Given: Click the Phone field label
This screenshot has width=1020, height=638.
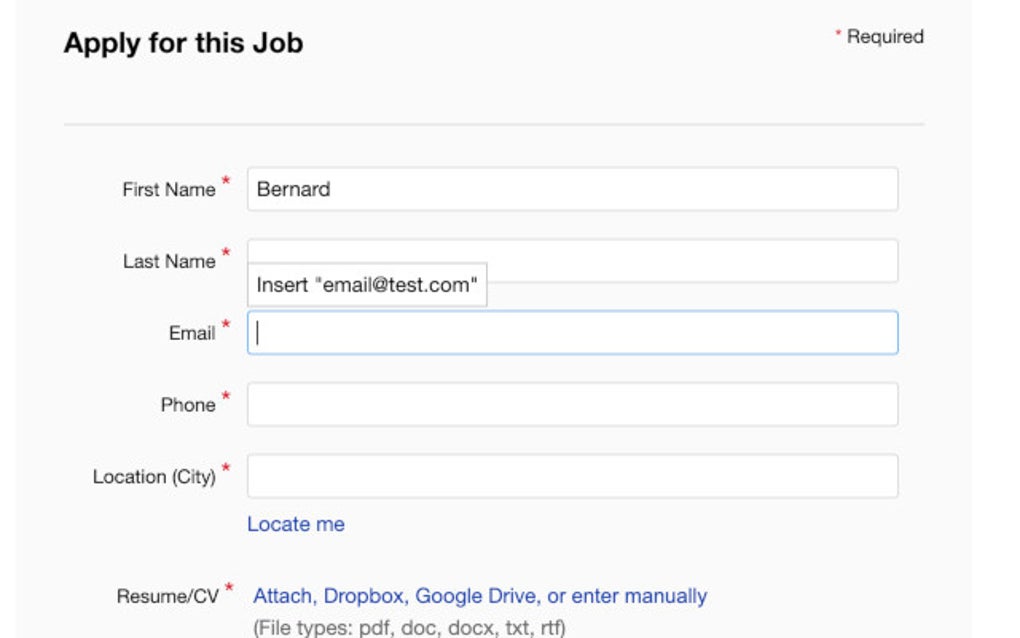Looking at the screenshot, I should click(188, 406).
